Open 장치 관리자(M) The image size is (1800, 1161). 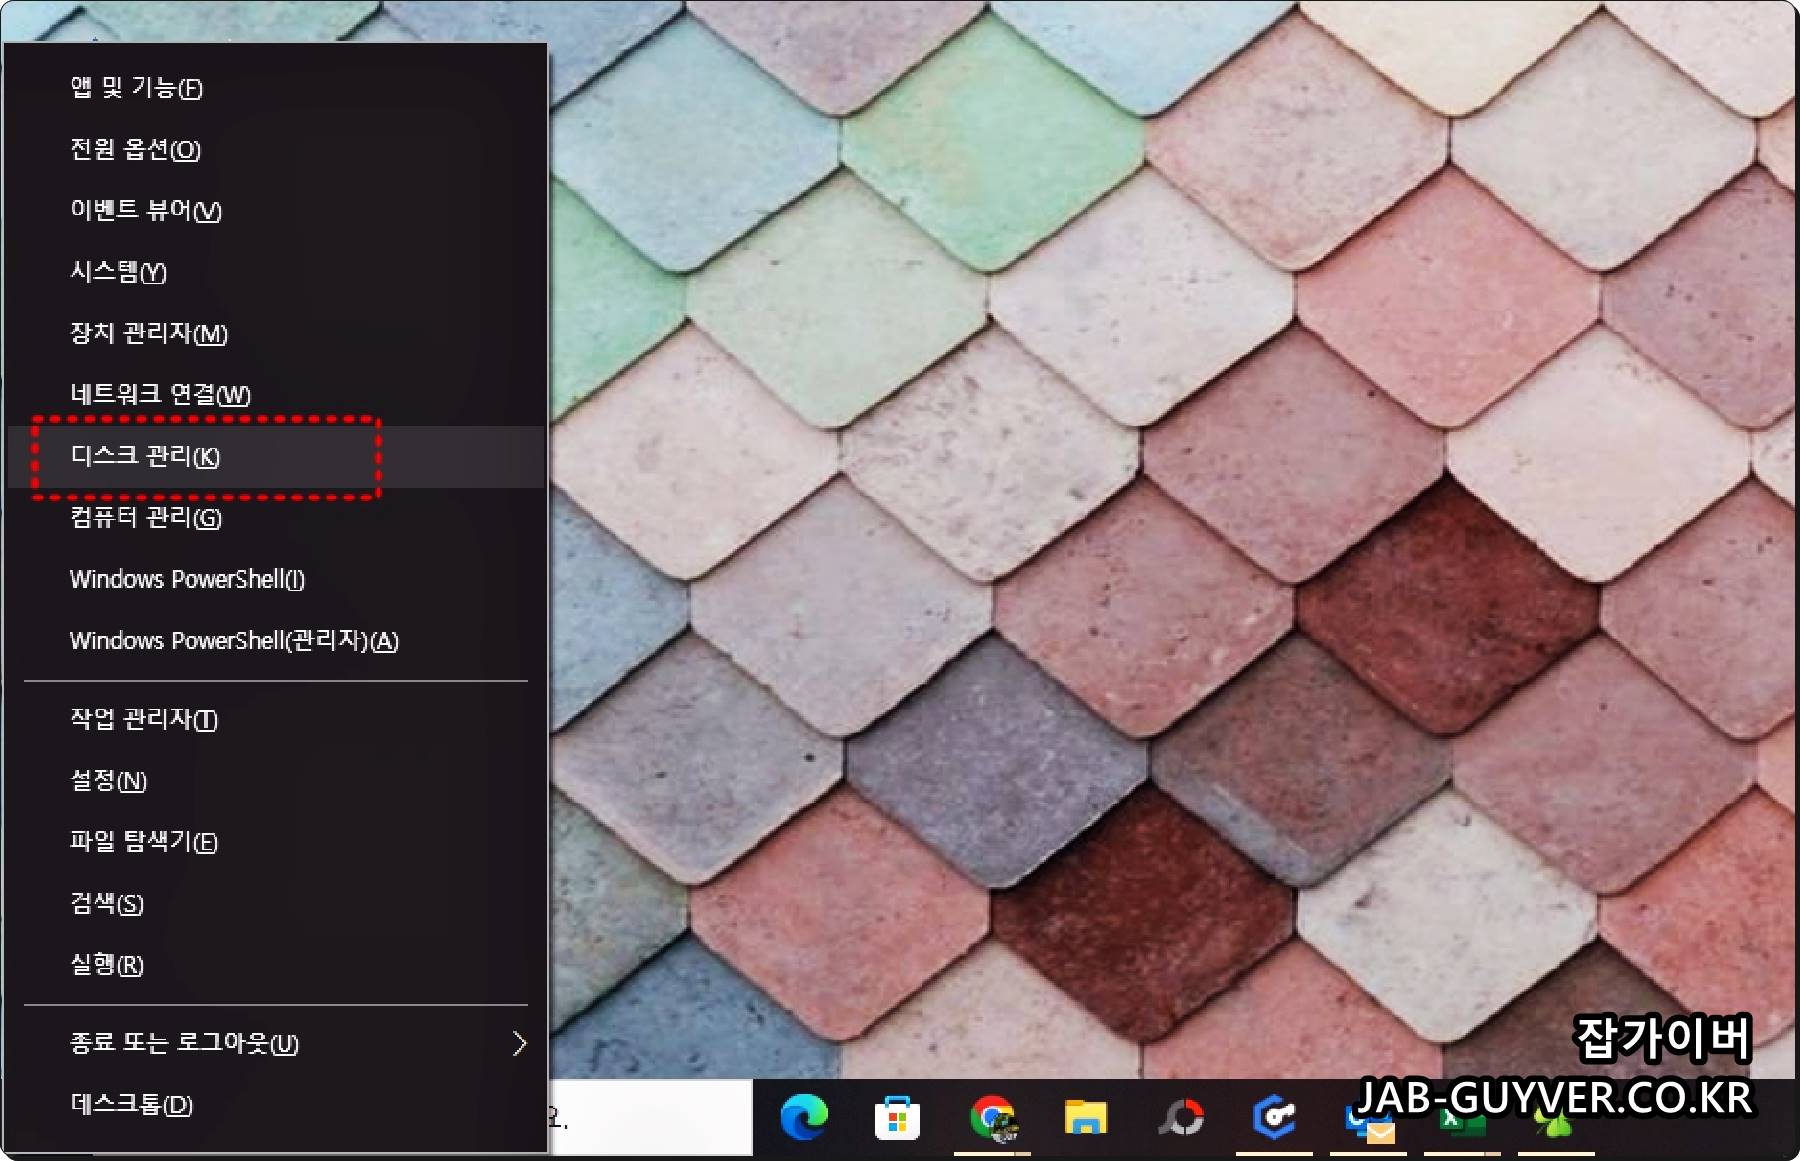[x=276, y=334]
